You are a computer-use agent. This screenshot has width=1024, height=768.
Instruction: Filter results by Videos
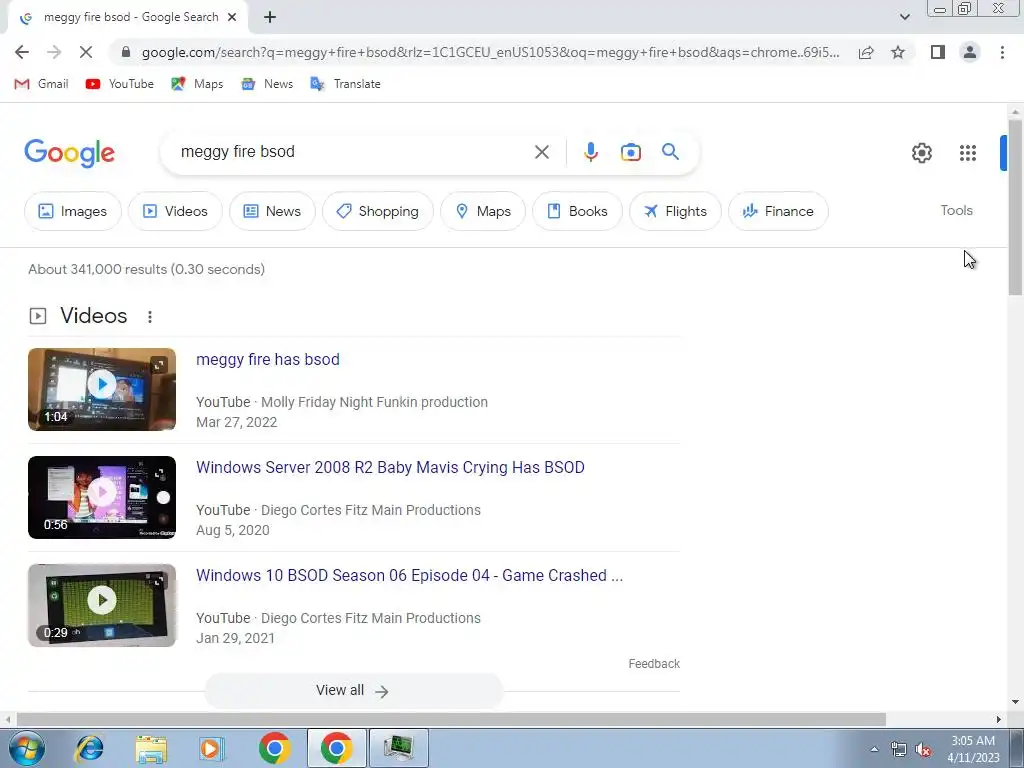pos(175,211)
